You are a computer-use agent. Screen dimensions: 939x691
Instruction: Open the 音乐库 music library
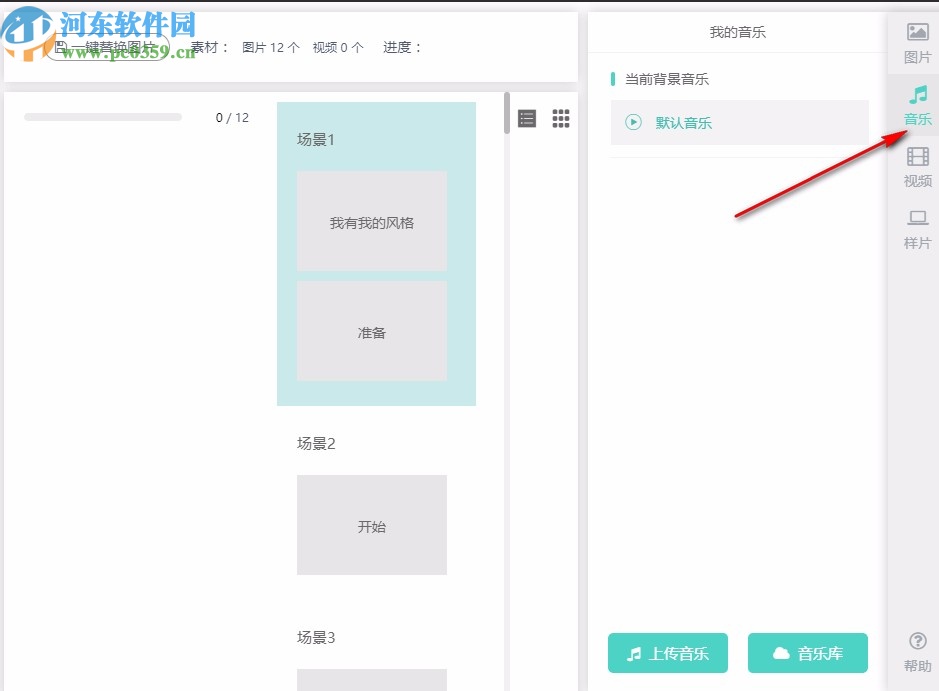pyautogui.click(x=807, y=653)
